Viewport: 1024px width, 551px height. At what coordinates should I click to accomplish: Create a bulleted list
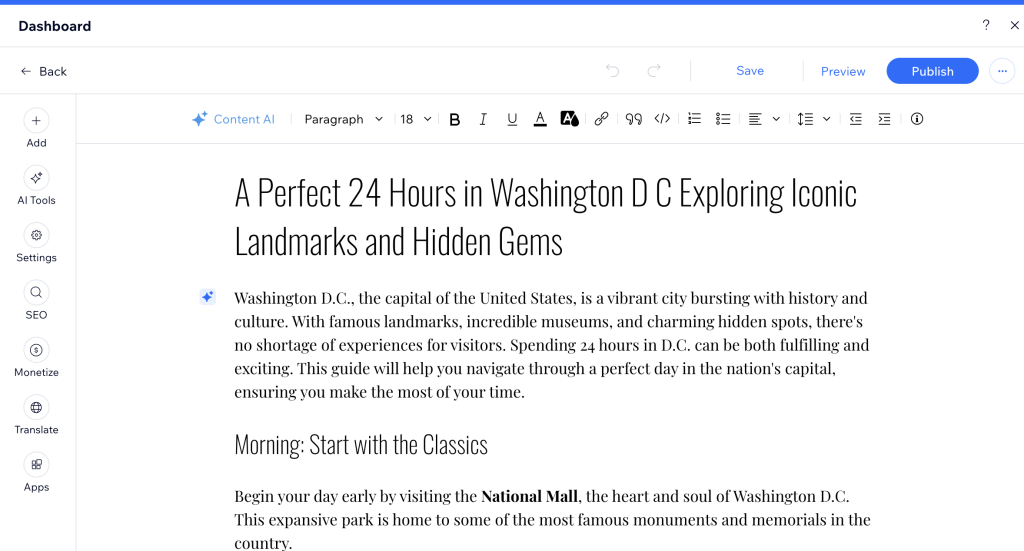pos(723,119)
